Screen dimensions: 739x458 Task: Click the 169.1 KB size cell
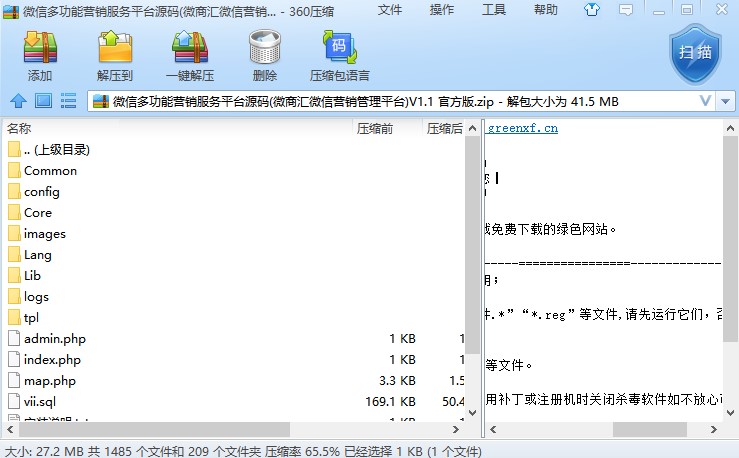tap(390, 401)
